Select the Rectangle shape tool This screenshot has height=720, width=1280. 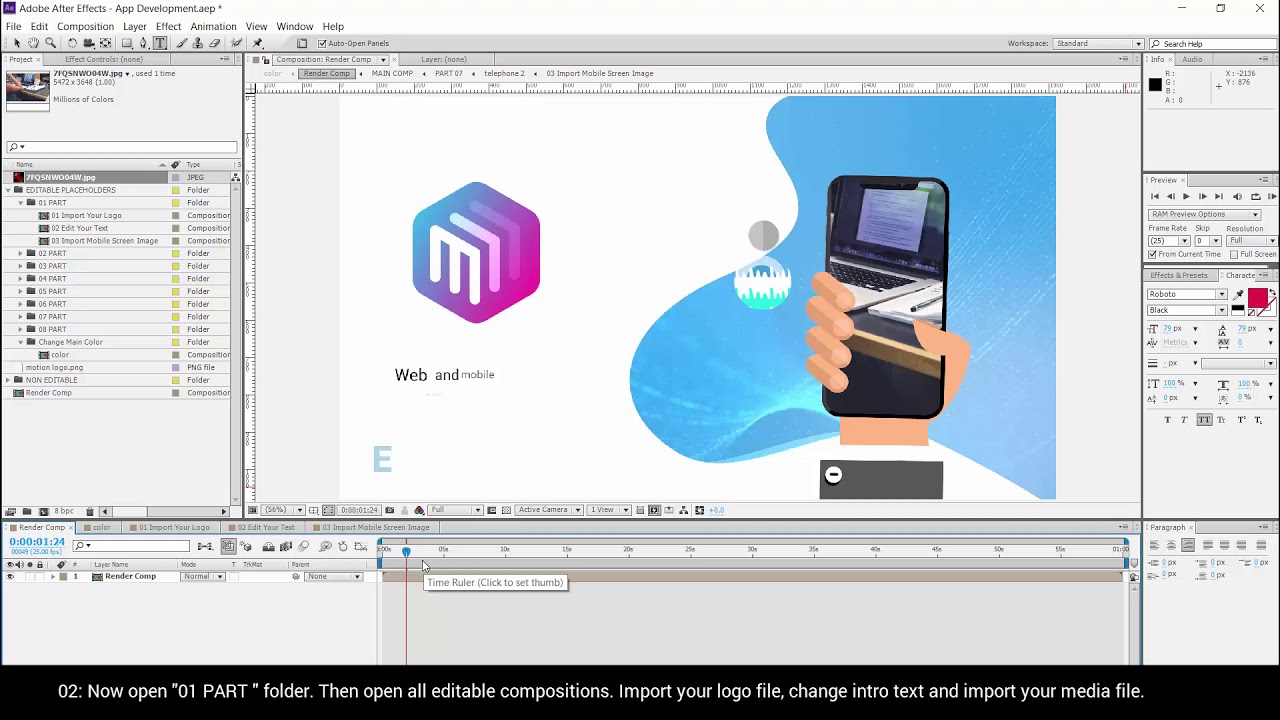[x=127, y=43]
